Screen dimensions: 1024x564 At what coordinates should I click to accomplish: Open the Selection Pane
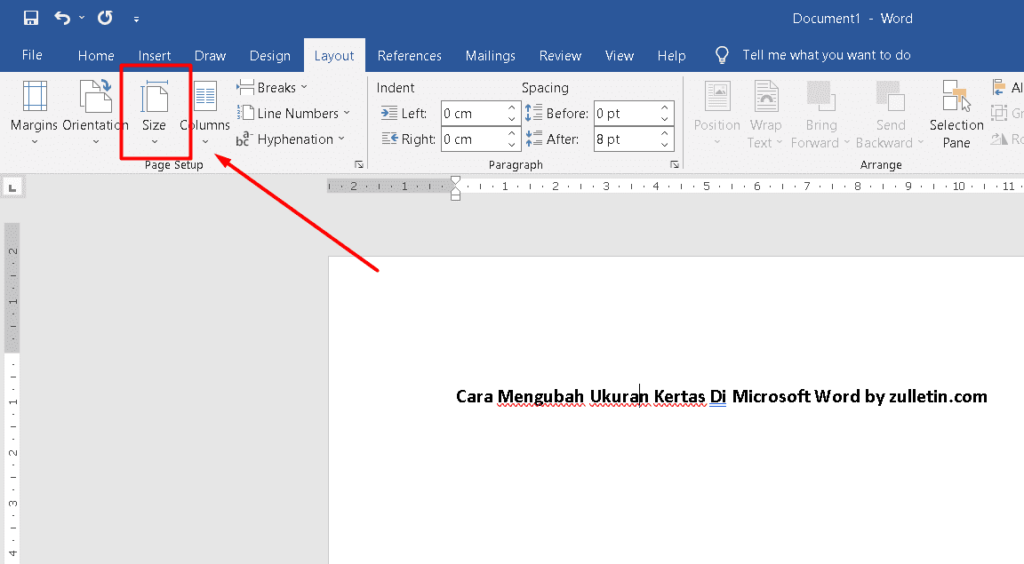click(956, 115)
